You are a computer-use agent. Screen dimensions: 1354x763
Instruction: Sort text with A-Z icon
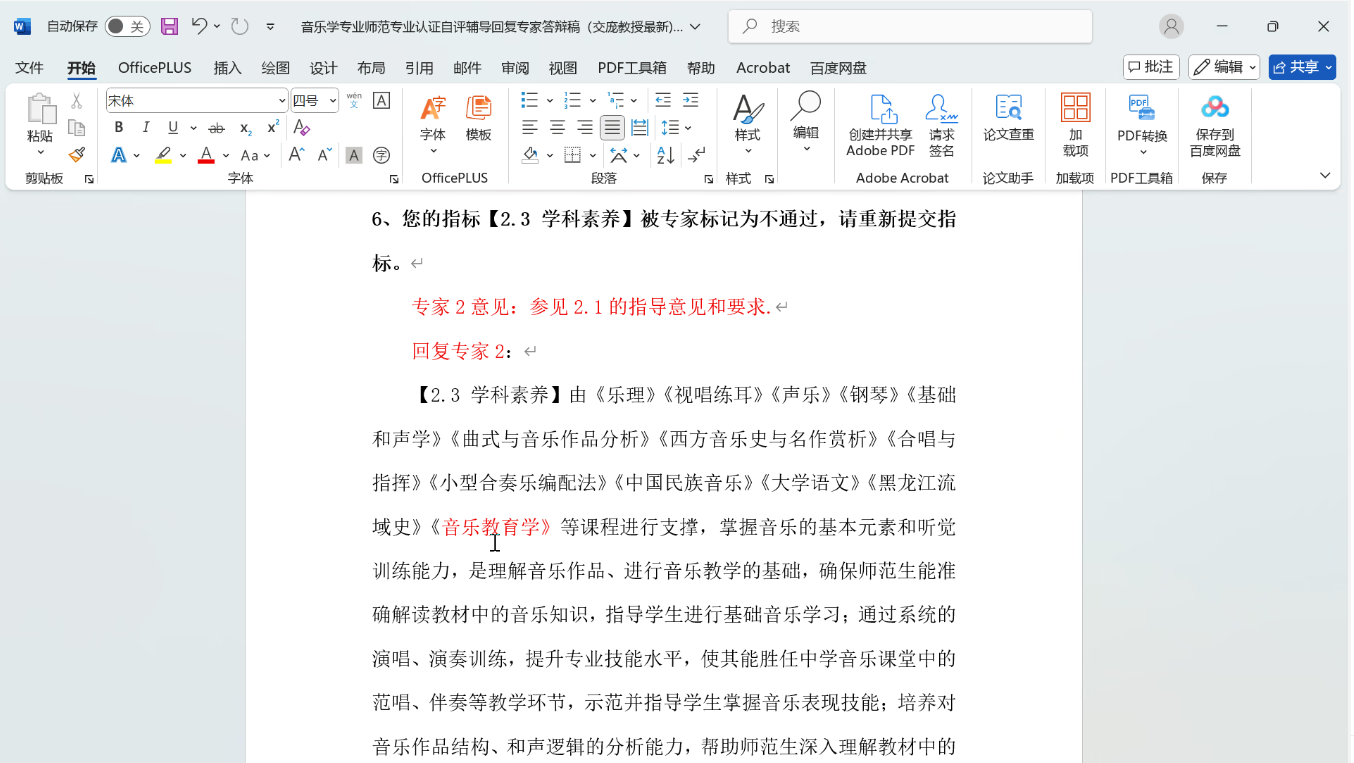[x=666, y=155]
